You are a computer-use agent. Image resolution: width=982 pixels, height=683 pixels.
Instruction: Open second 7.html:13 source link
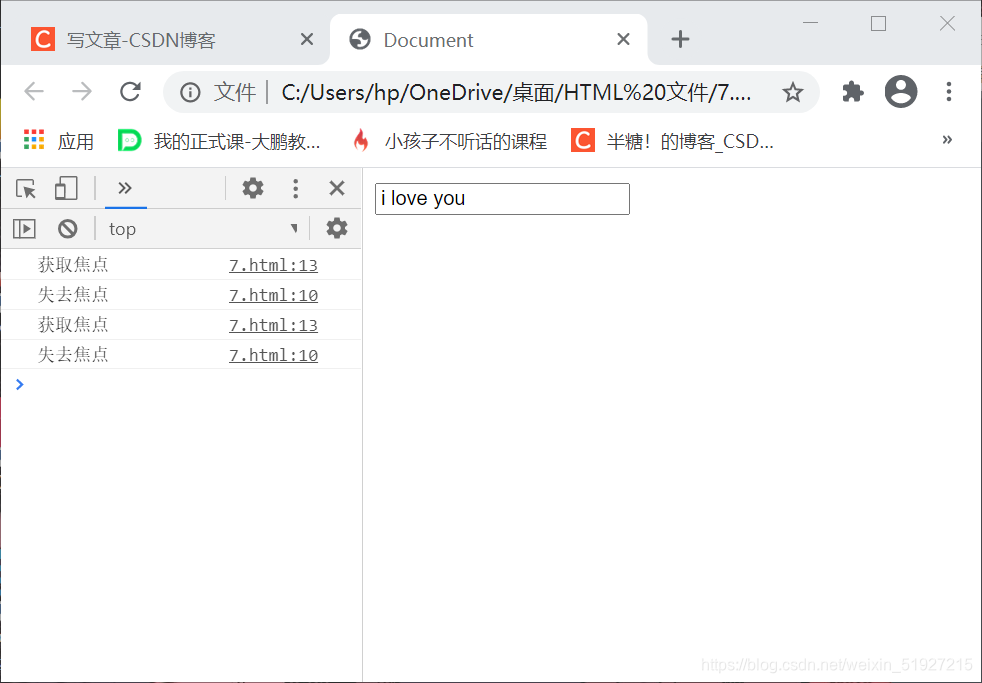[273, 326]
